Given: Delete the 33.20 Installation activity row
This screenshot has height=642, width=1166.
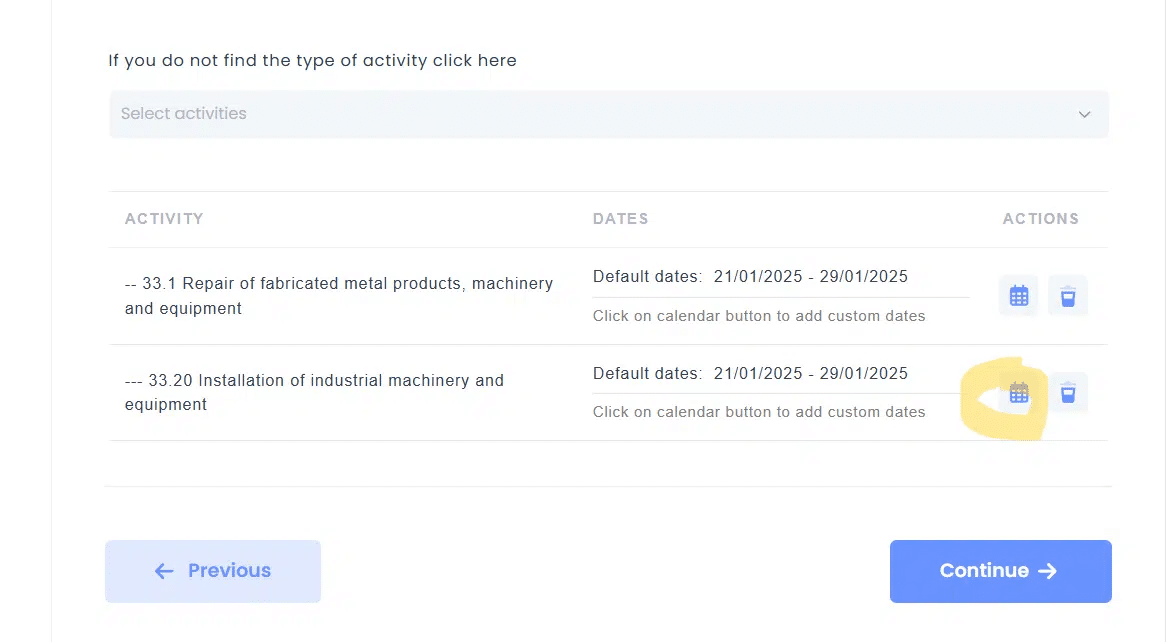Looking at the screenshot, I should (x=1068, y=393).
